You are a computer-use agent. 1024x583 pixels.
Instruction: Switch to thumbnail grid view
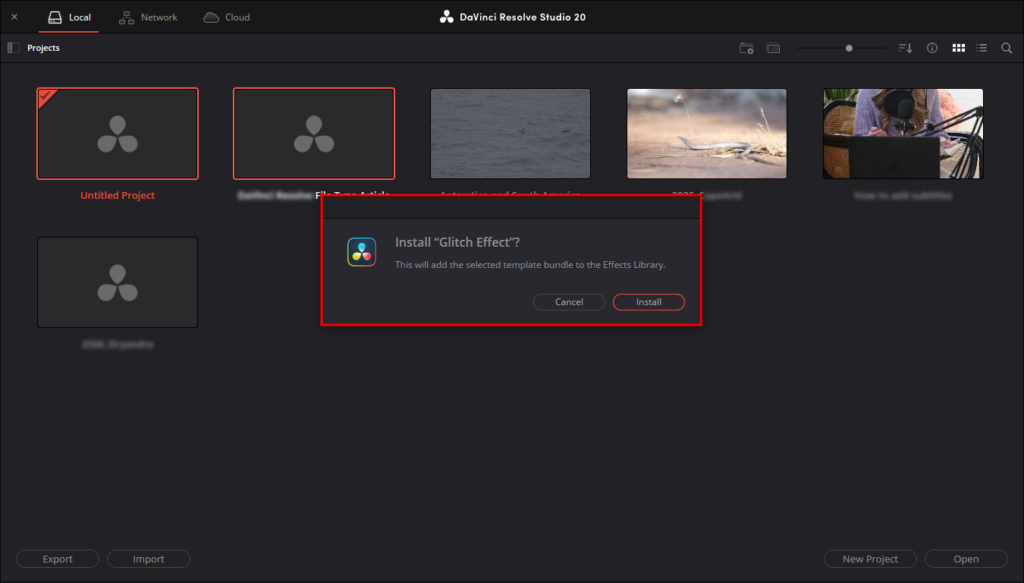point(958,48)
